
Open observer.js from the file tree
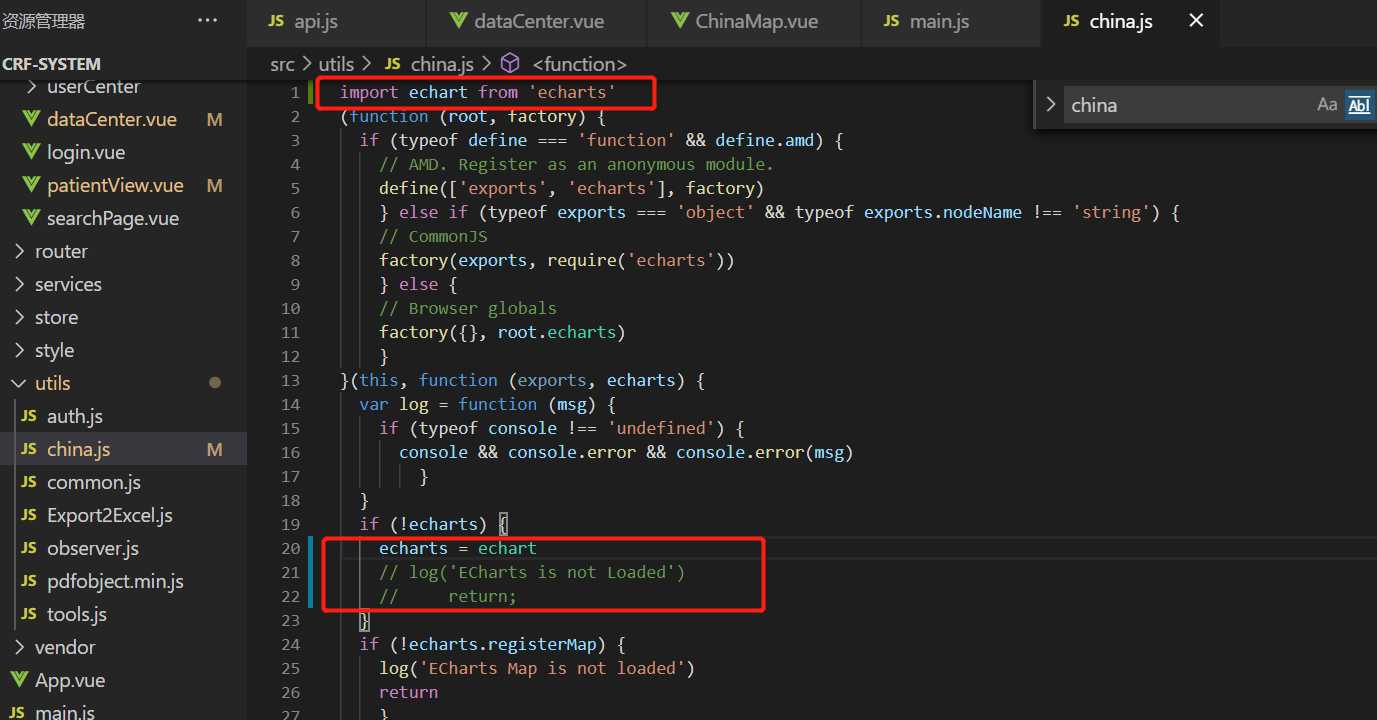[93, 549]
